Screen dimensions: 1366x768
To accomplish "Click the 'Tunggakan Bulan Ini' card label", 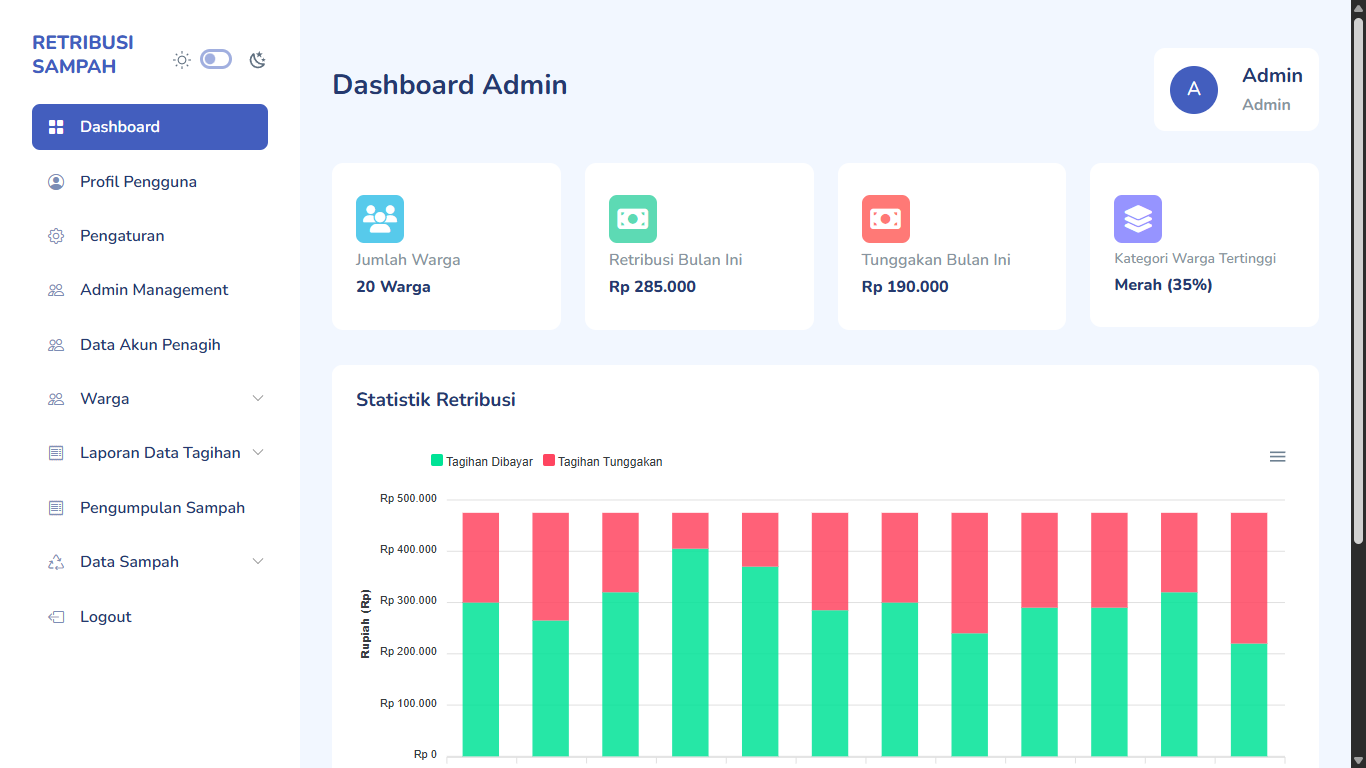I will 936,260.
